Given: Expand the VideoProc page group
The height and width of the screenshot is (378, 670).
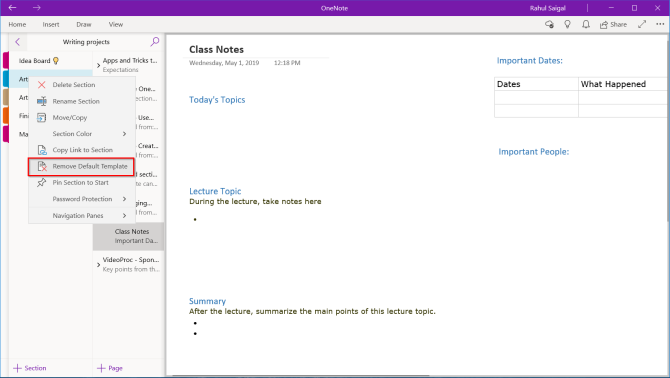Looking at the screenshot, I should click(x=98, y=265).
